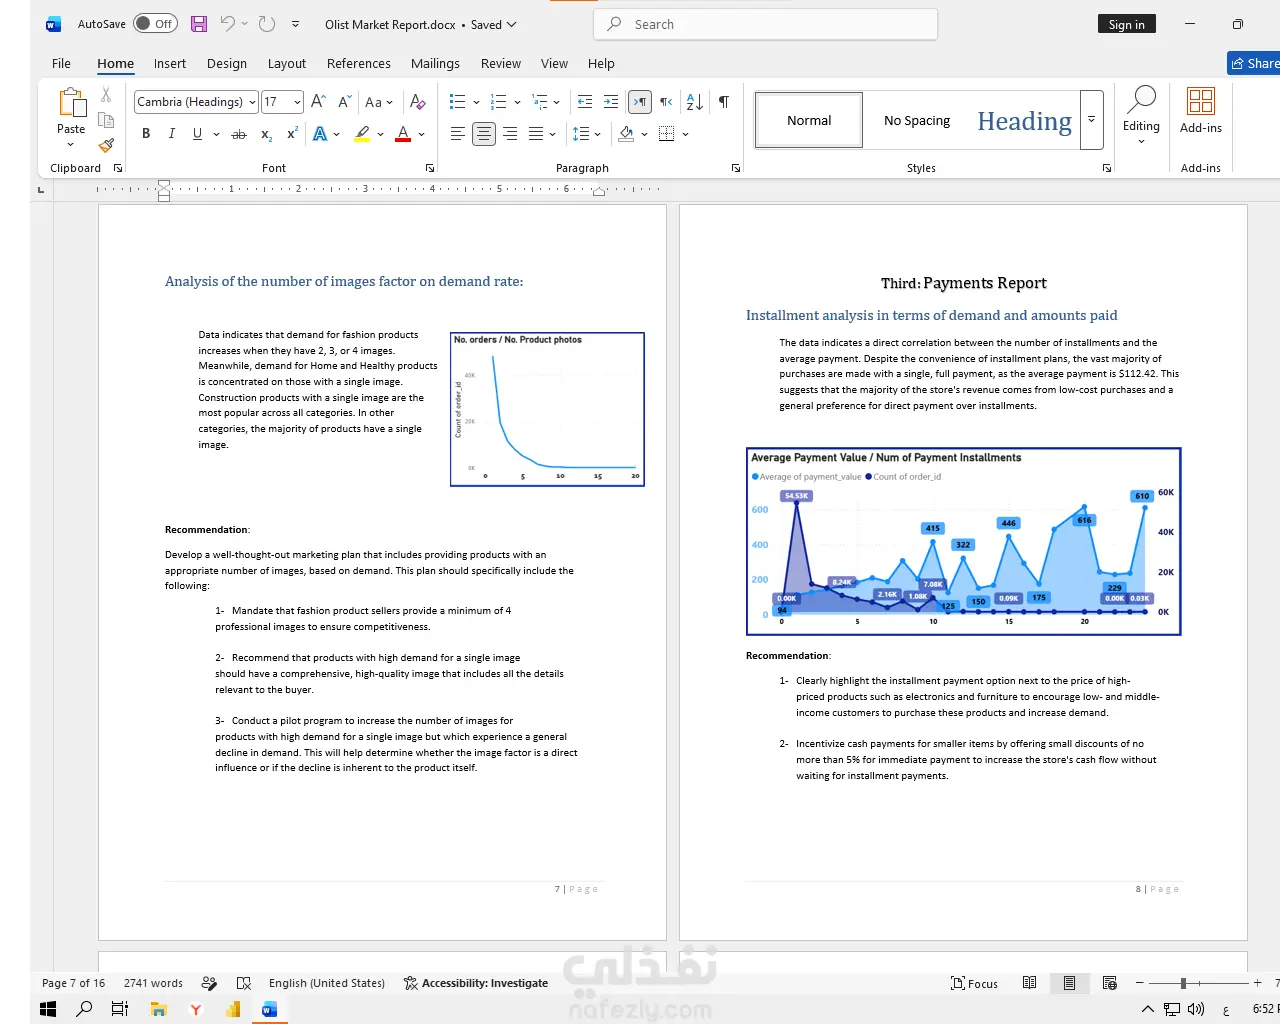Apply Heading style
The width and height of the screenshot is (1280, 1024).
(1025, 120)
